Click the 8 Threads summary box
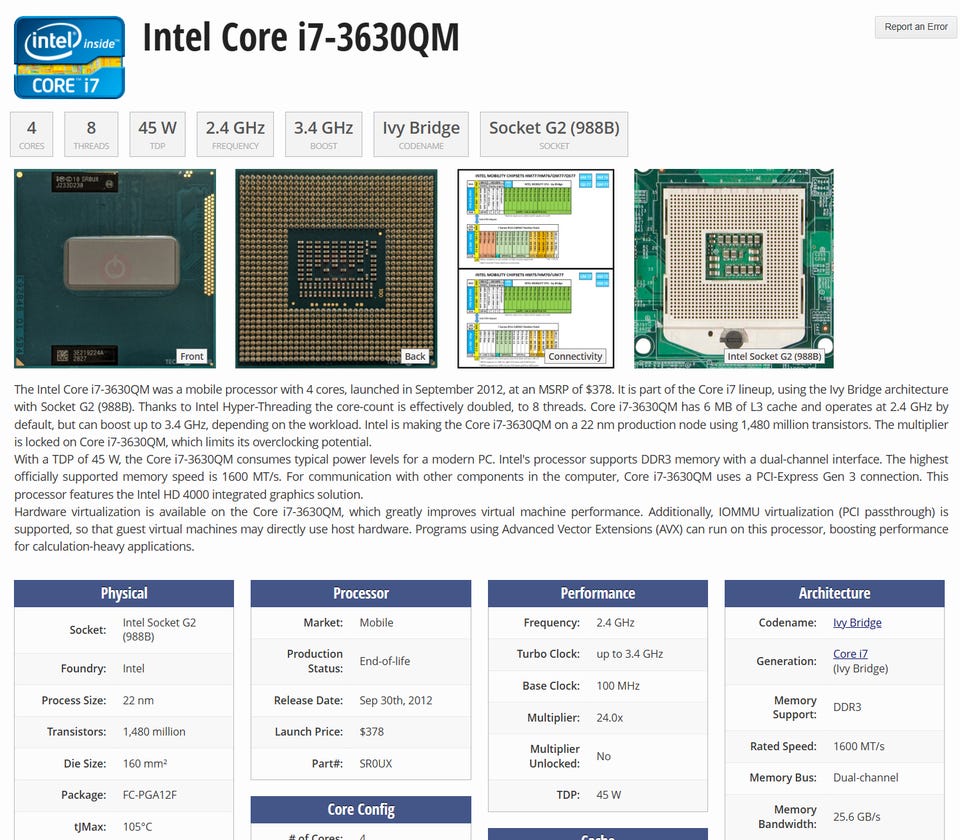Viewport: 960px width, 840px height. coord(91,134)
